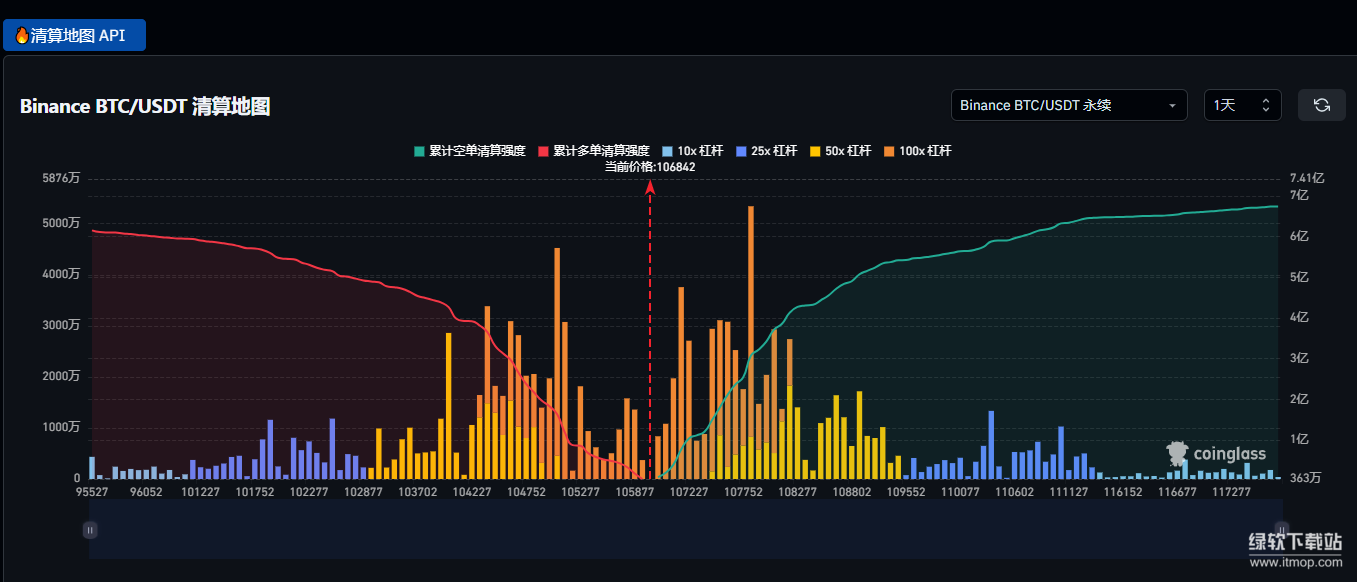Toggle the 25x 杠杆 legend series
This screenshot has width=1357, height=582.
pyautogui.click(x=767, y=151)
